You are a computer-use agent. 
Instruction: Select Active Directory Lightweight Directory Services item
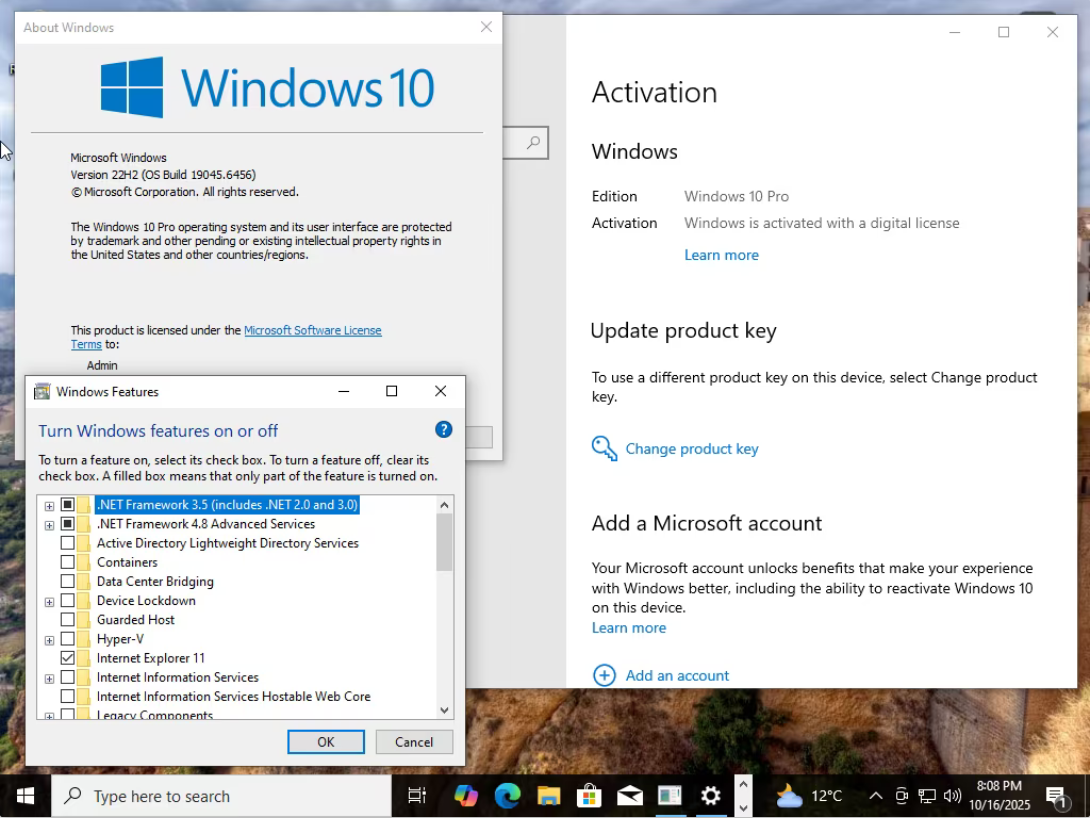point(227,543)
